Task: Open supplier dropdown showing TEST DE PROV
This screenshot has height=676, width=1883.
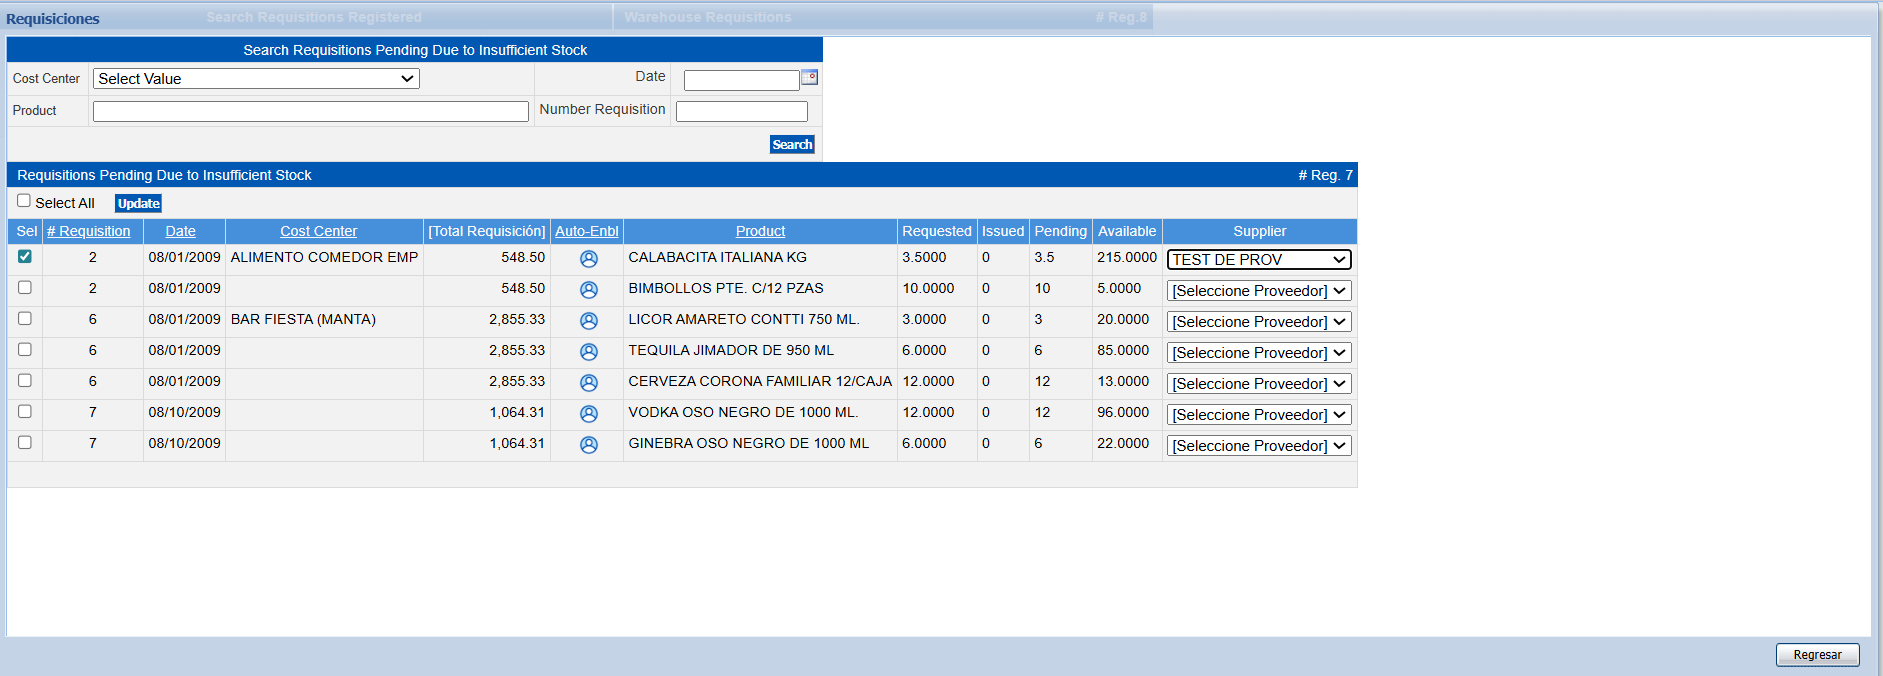Action: [x=1259, y=260]
